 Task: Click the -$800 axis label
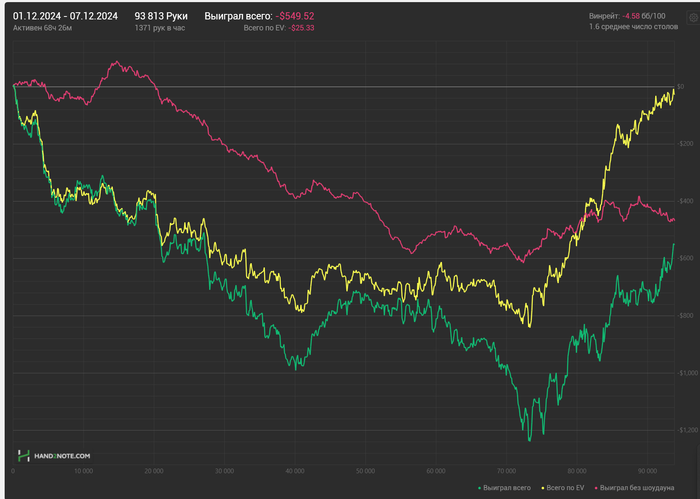tap(685, 316)
